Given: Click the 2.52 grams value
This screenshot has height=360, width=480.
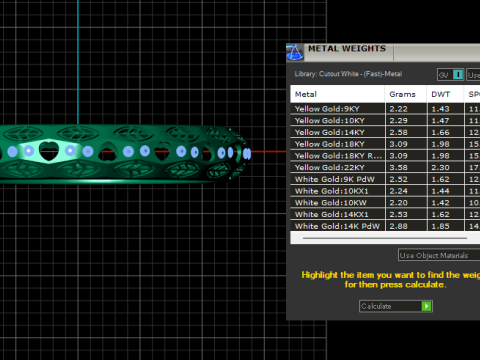Looking at the screenshot, I should tap(398, 179).
